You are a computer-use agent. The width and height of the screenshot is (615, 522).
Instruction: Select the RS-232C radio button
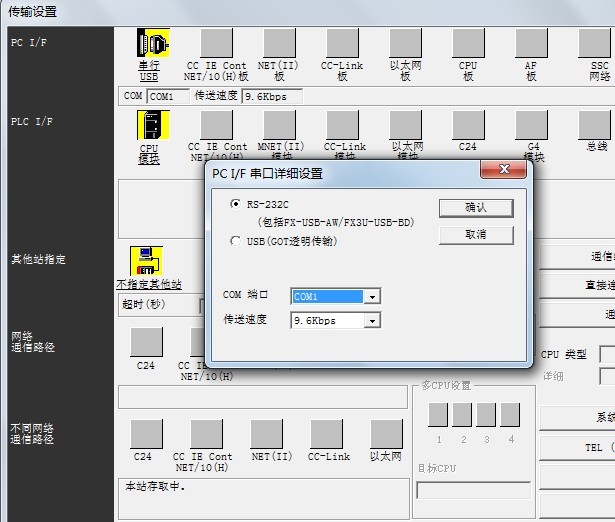tap(235, 204)
